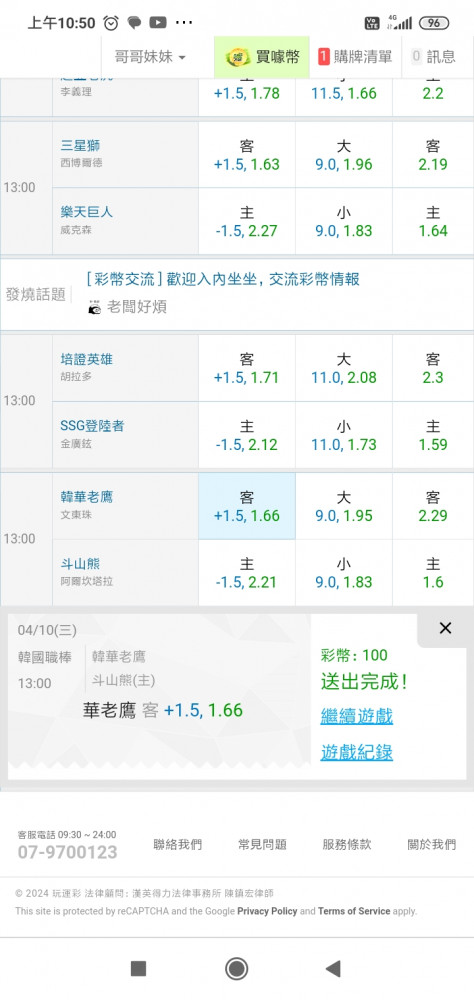Open the 遊戲紀錄 link
Screen dimensions: 474x1000
[357, 753]
